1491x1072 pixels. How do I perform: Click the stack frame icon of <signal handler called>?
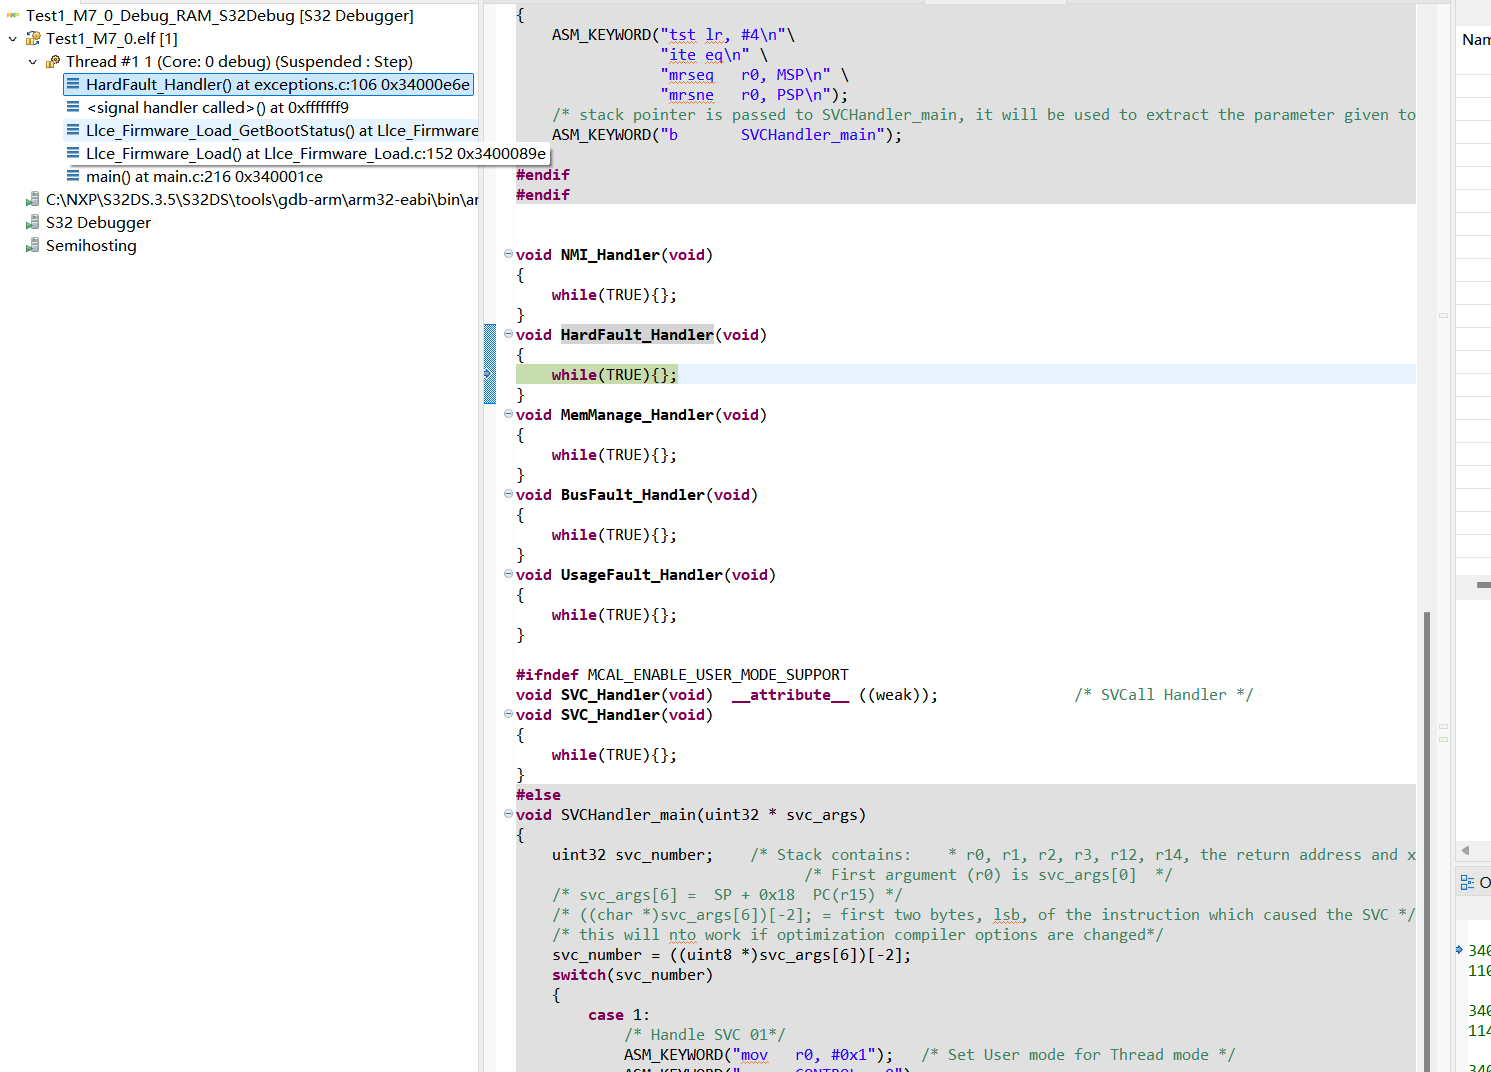click(73, 108)
